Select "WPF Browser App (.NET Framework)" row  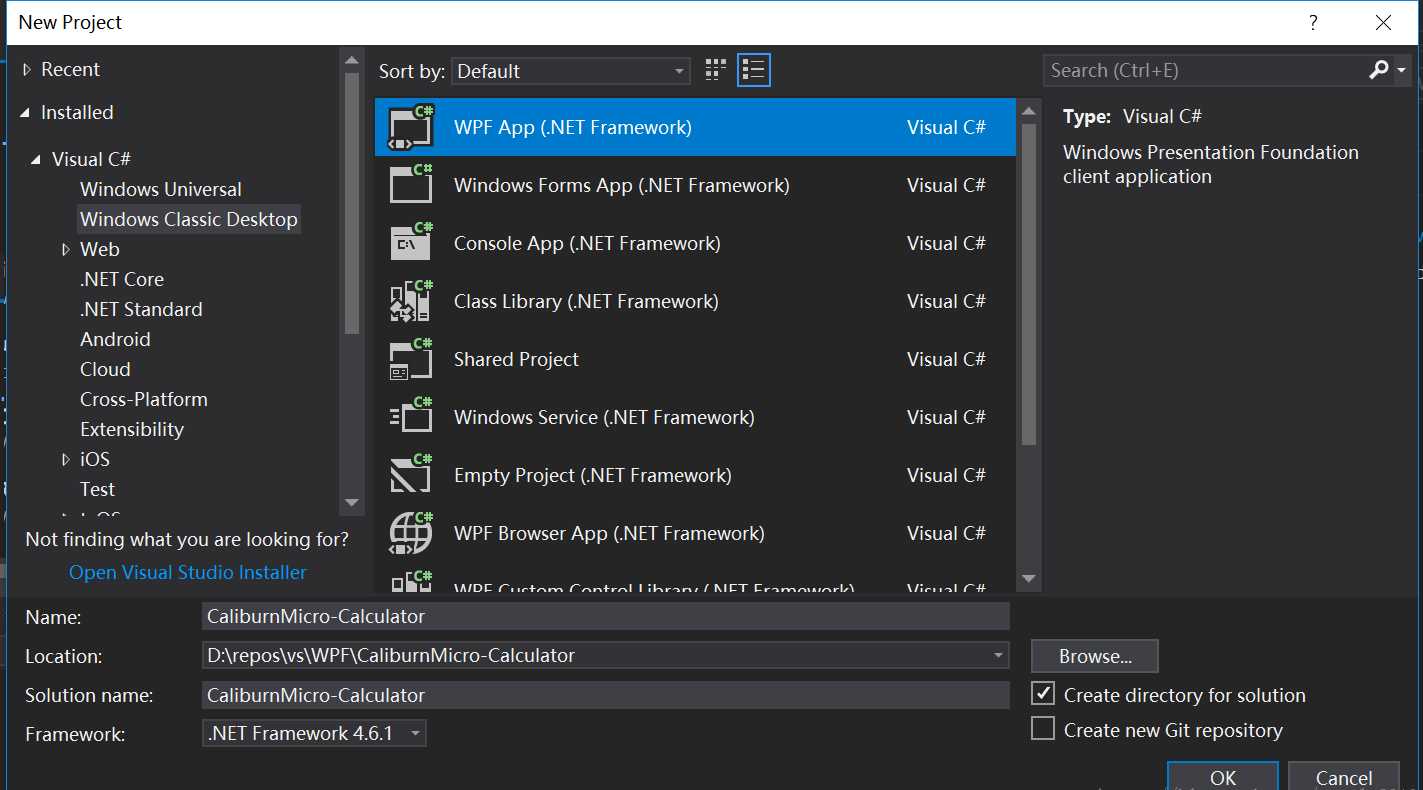[695, 533]
